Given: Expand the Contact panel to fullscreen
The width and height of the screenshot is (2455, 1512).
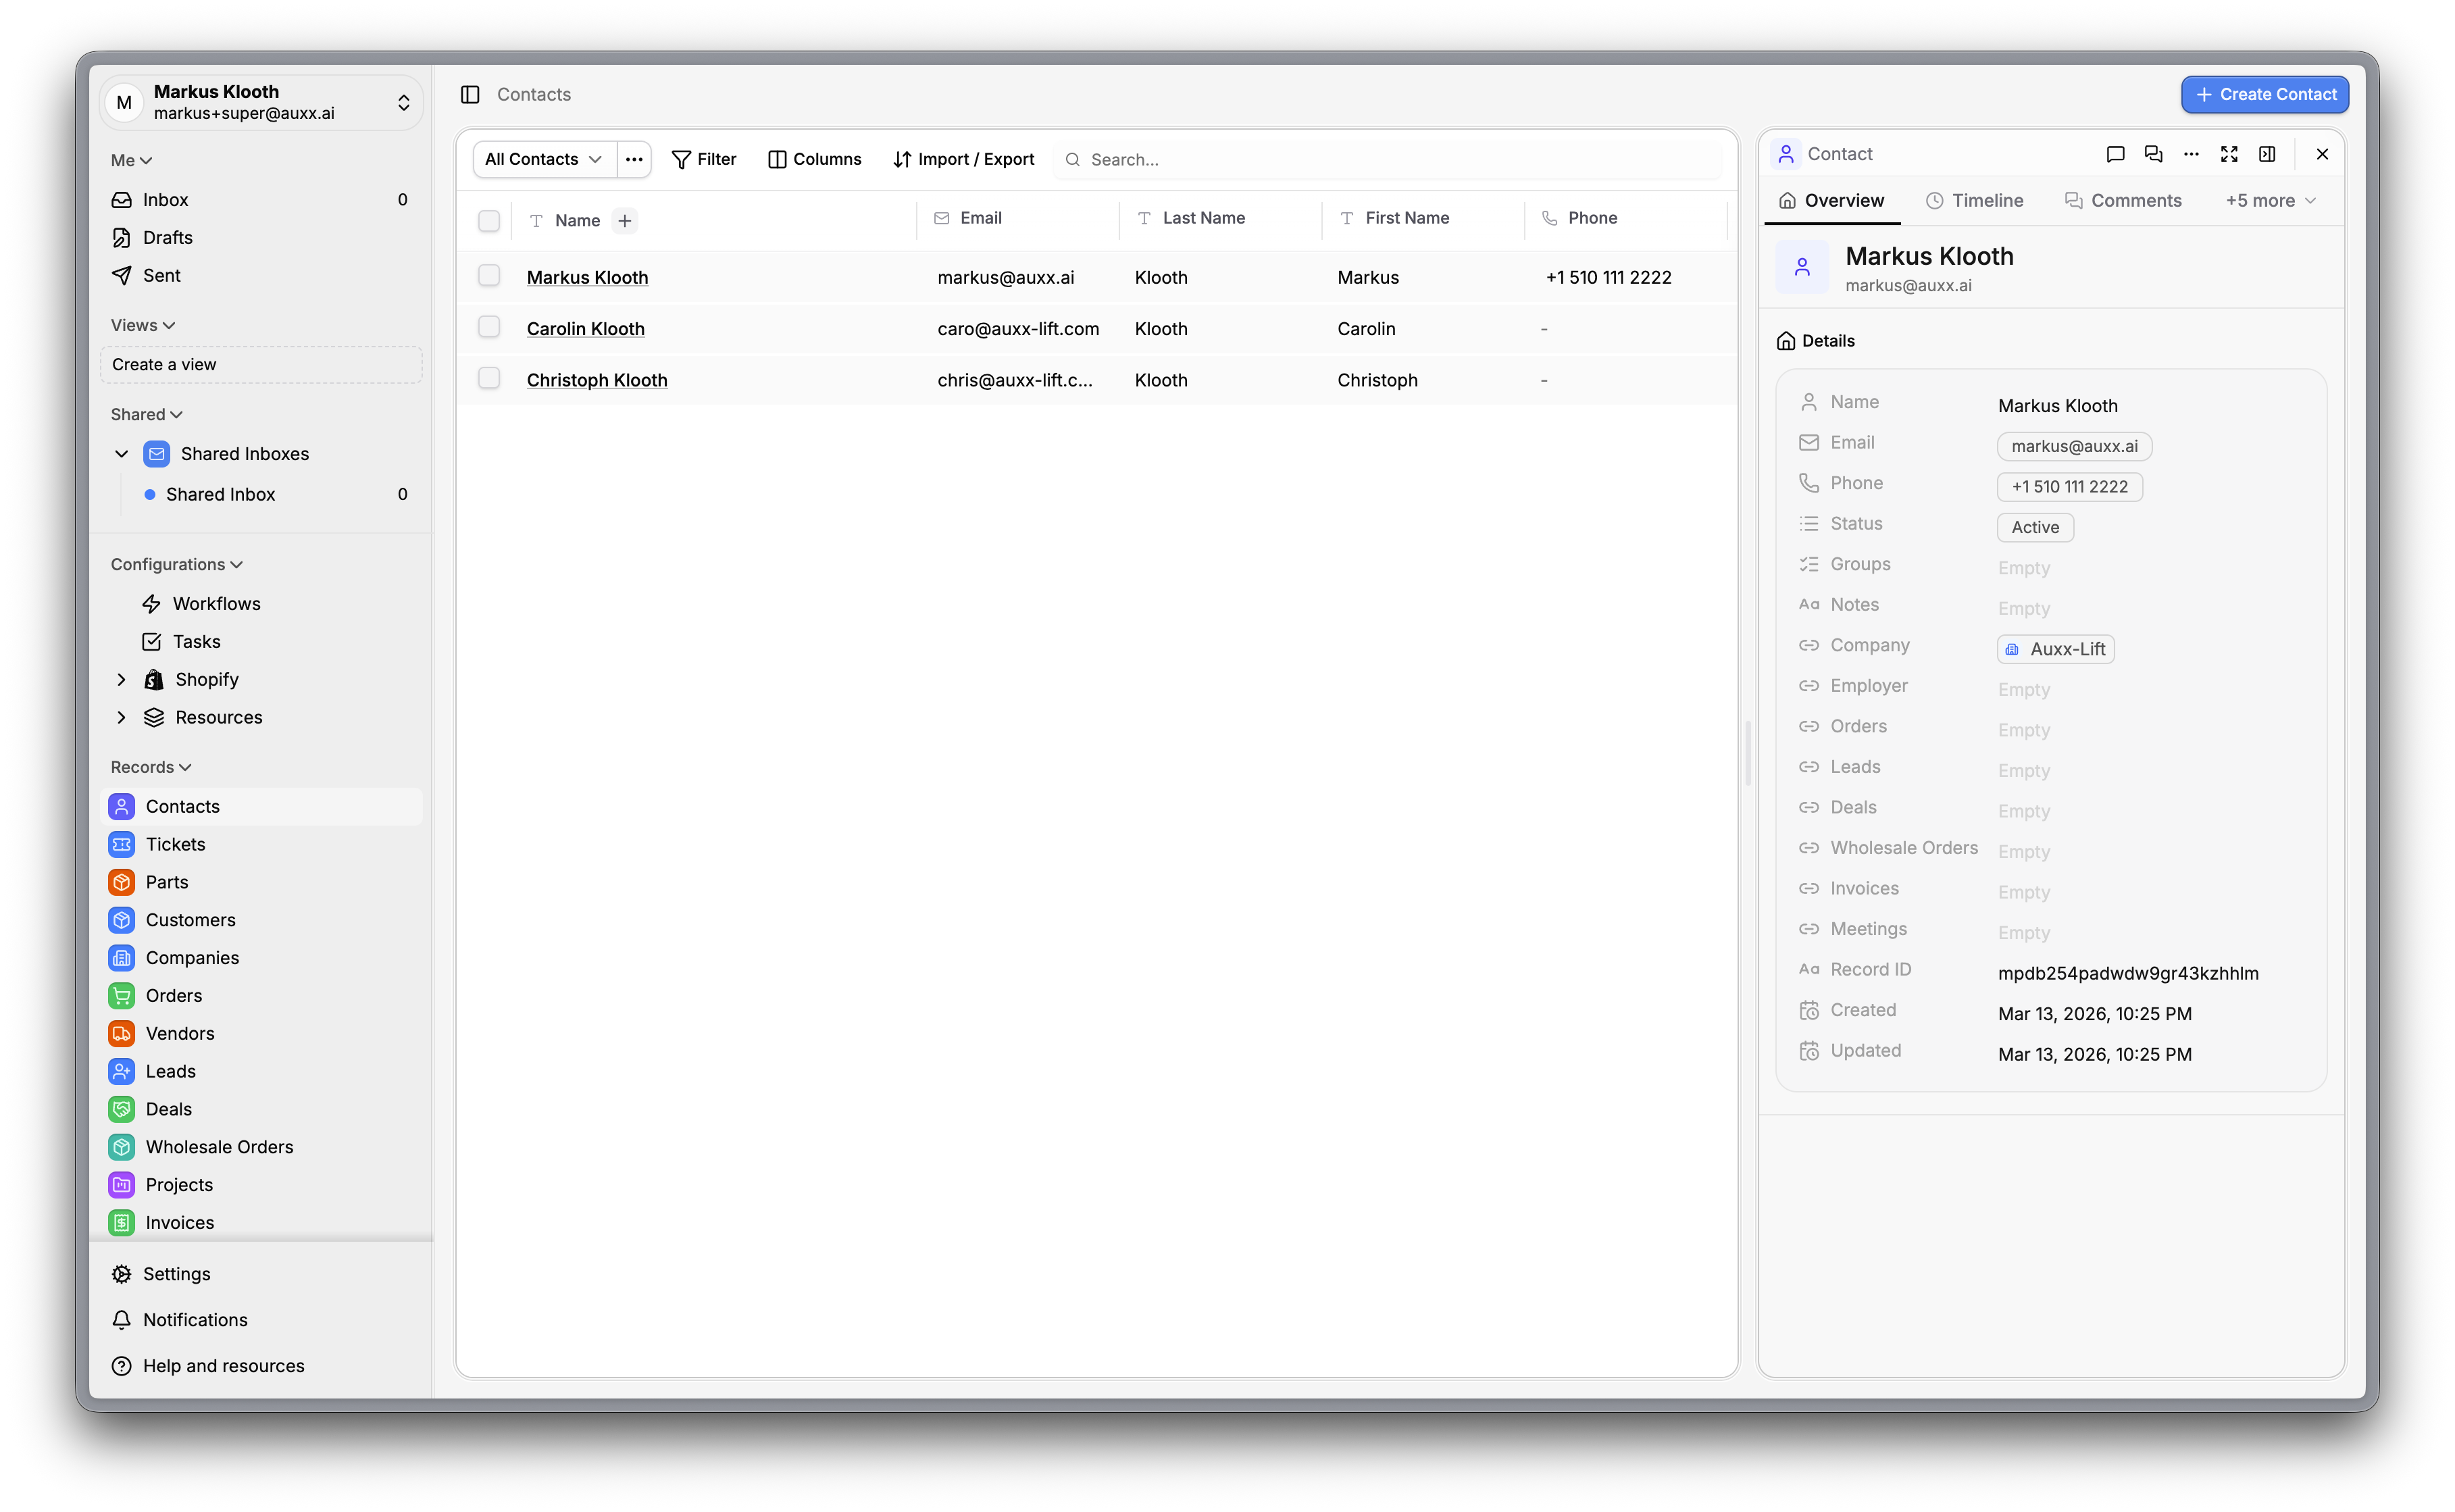Looking at the screenshot, I should tap(2229, 154).
